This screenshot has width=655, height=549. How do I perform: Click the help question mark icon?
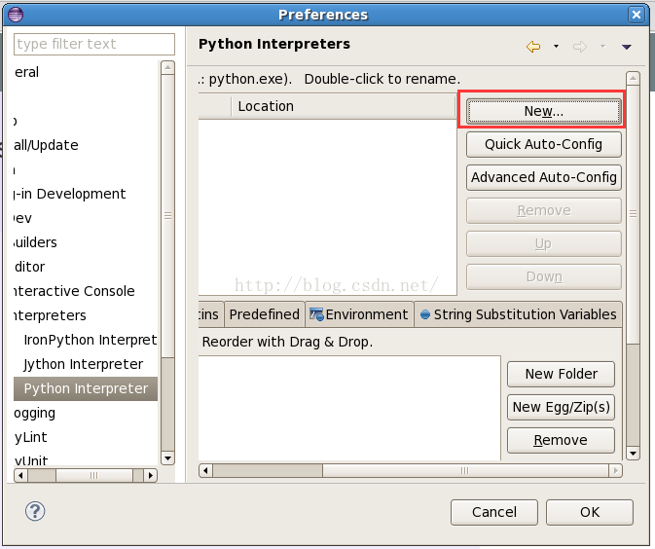[x=35, y=511]
